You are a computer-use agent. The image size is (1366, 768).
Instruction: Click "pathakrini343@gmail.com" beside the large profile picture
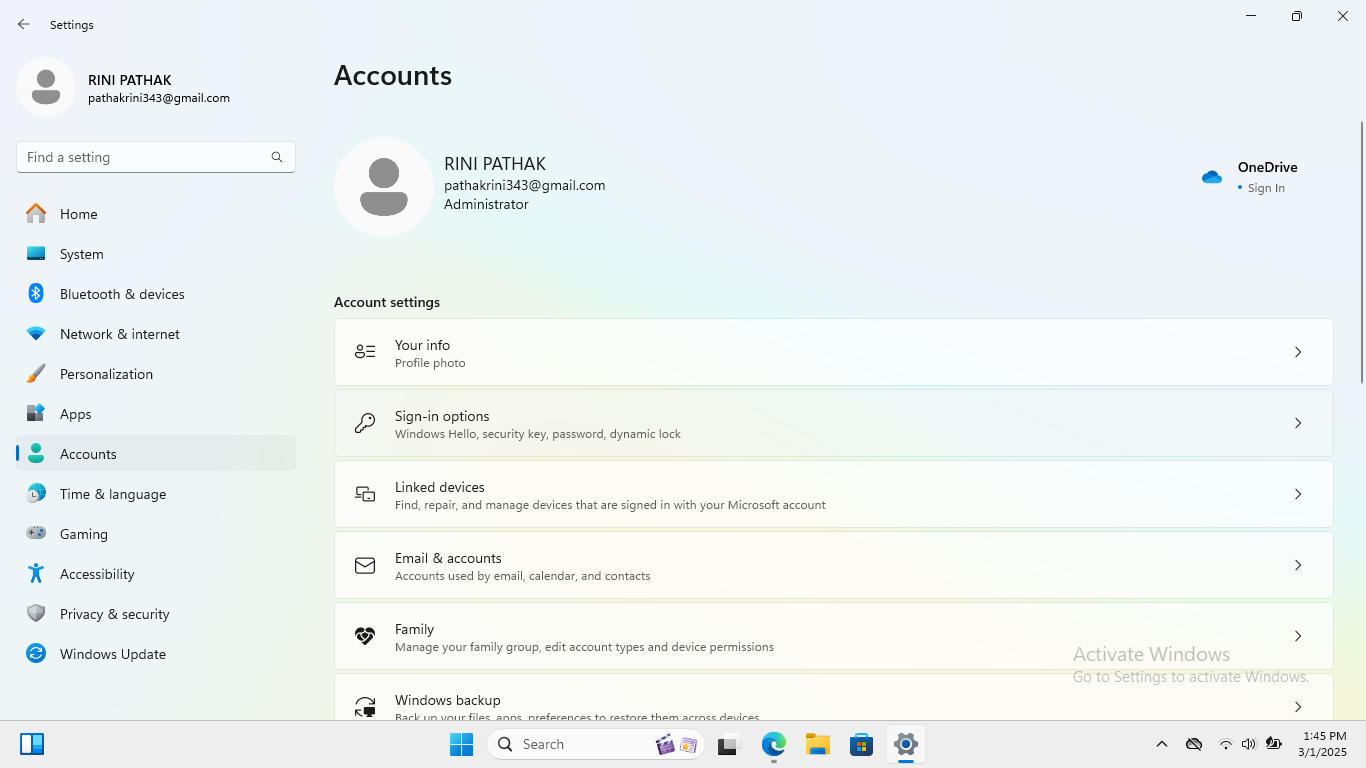(x=524, y=185)
